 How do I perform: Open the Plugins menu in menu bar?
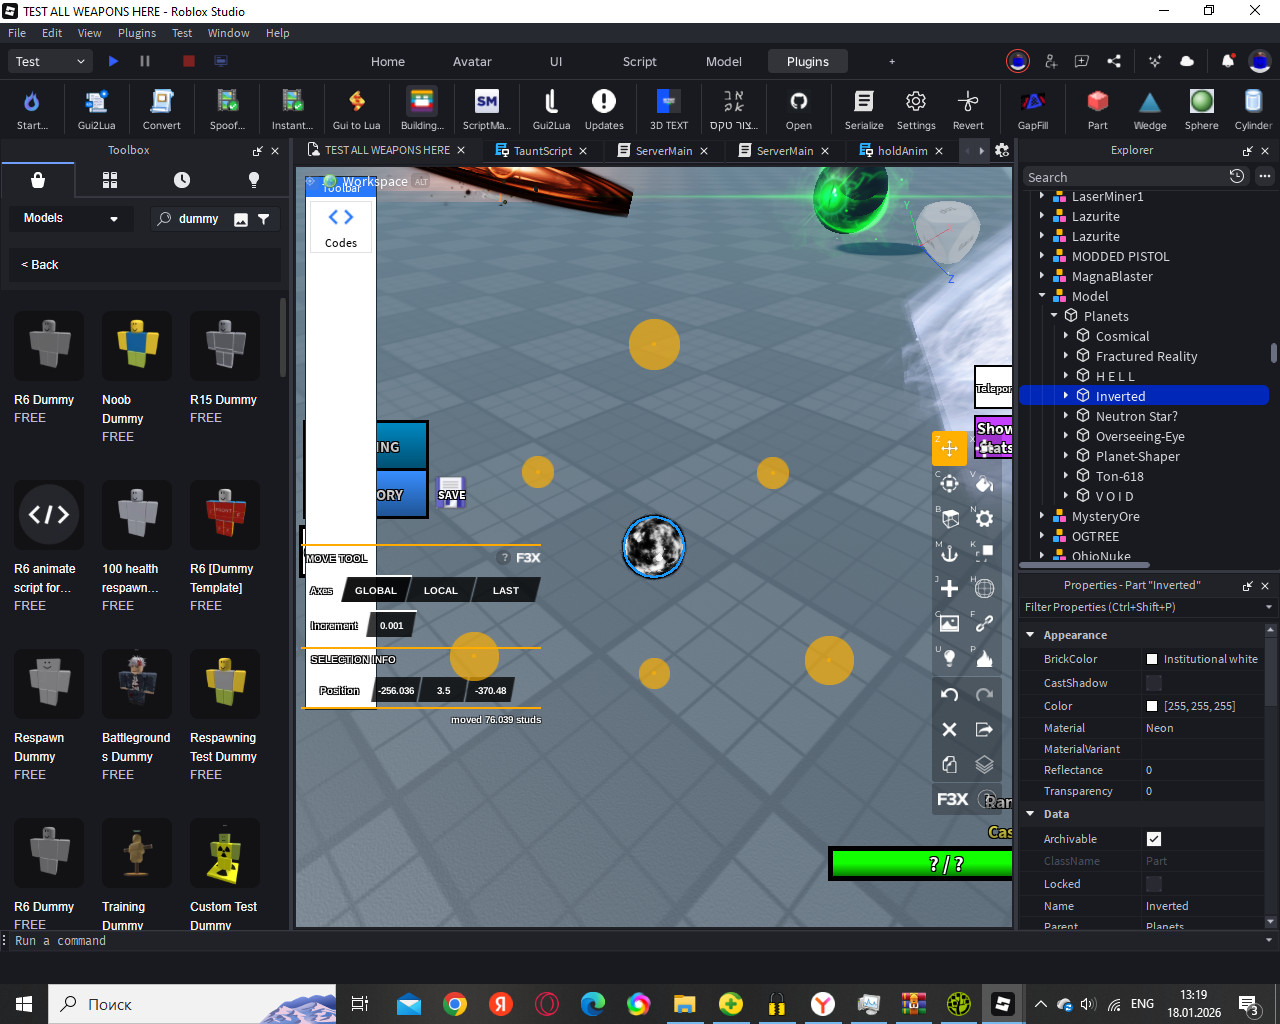[137, 33]
